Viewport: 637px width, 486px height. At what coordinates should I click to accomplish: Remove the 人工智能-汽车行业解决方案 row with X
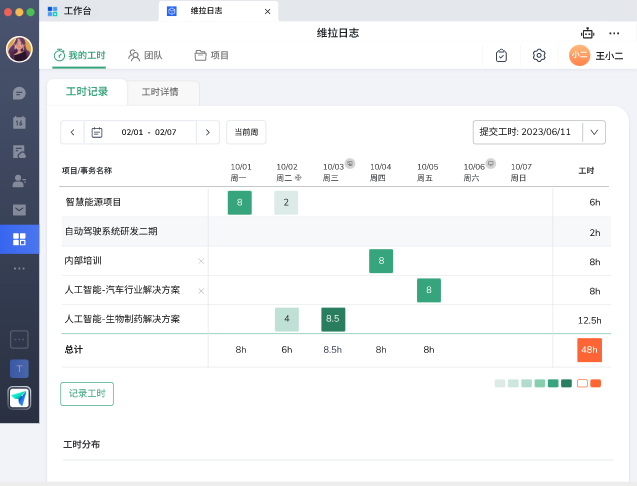click(201, 291)
